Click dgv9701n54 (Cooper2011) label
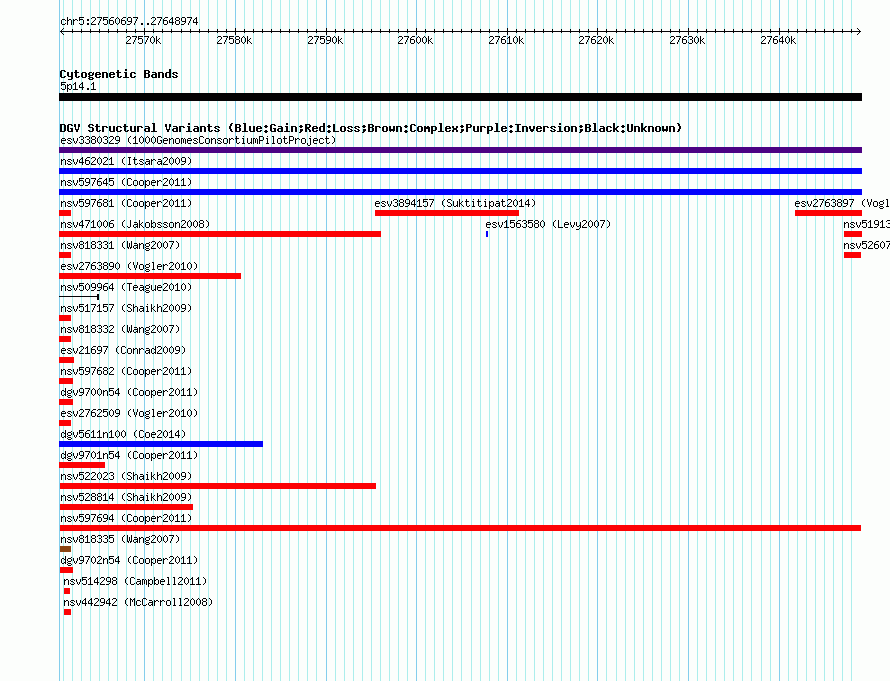 (129, 455)
